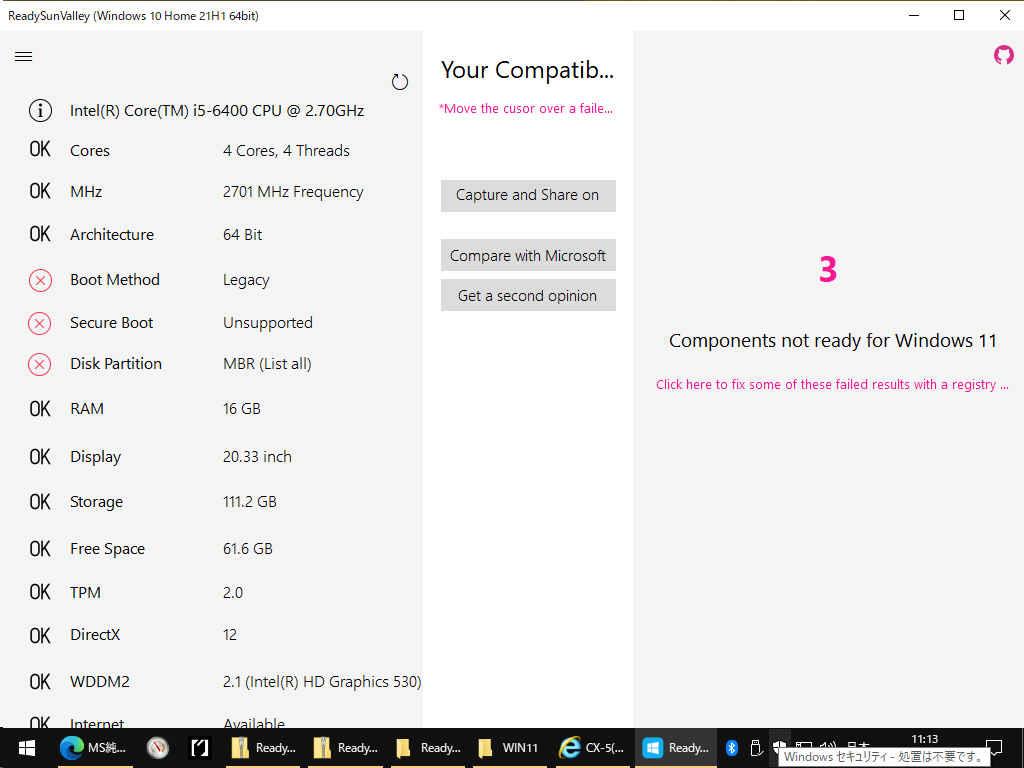1024x768 pixels.
Task: Click the Bluetooth tray icon
Action: pos(731,747)
